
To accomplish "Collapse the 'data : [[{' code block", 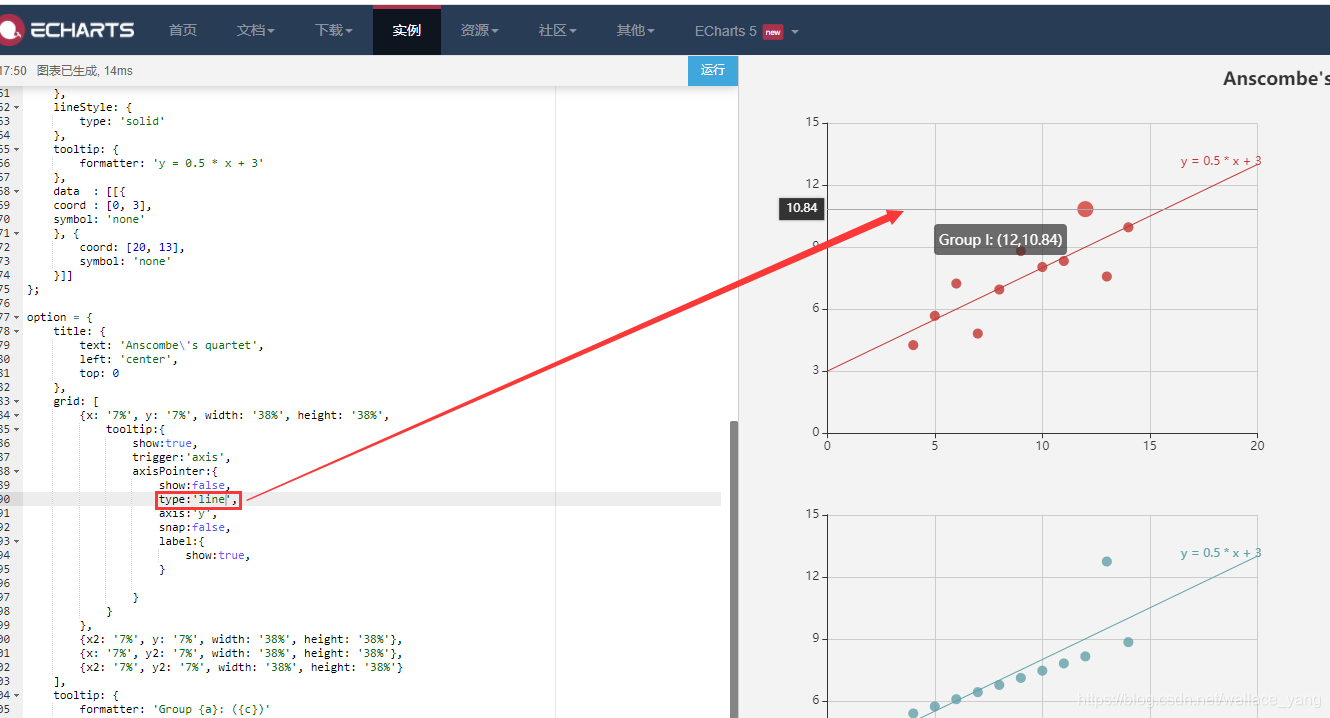I will pos(17,191).
